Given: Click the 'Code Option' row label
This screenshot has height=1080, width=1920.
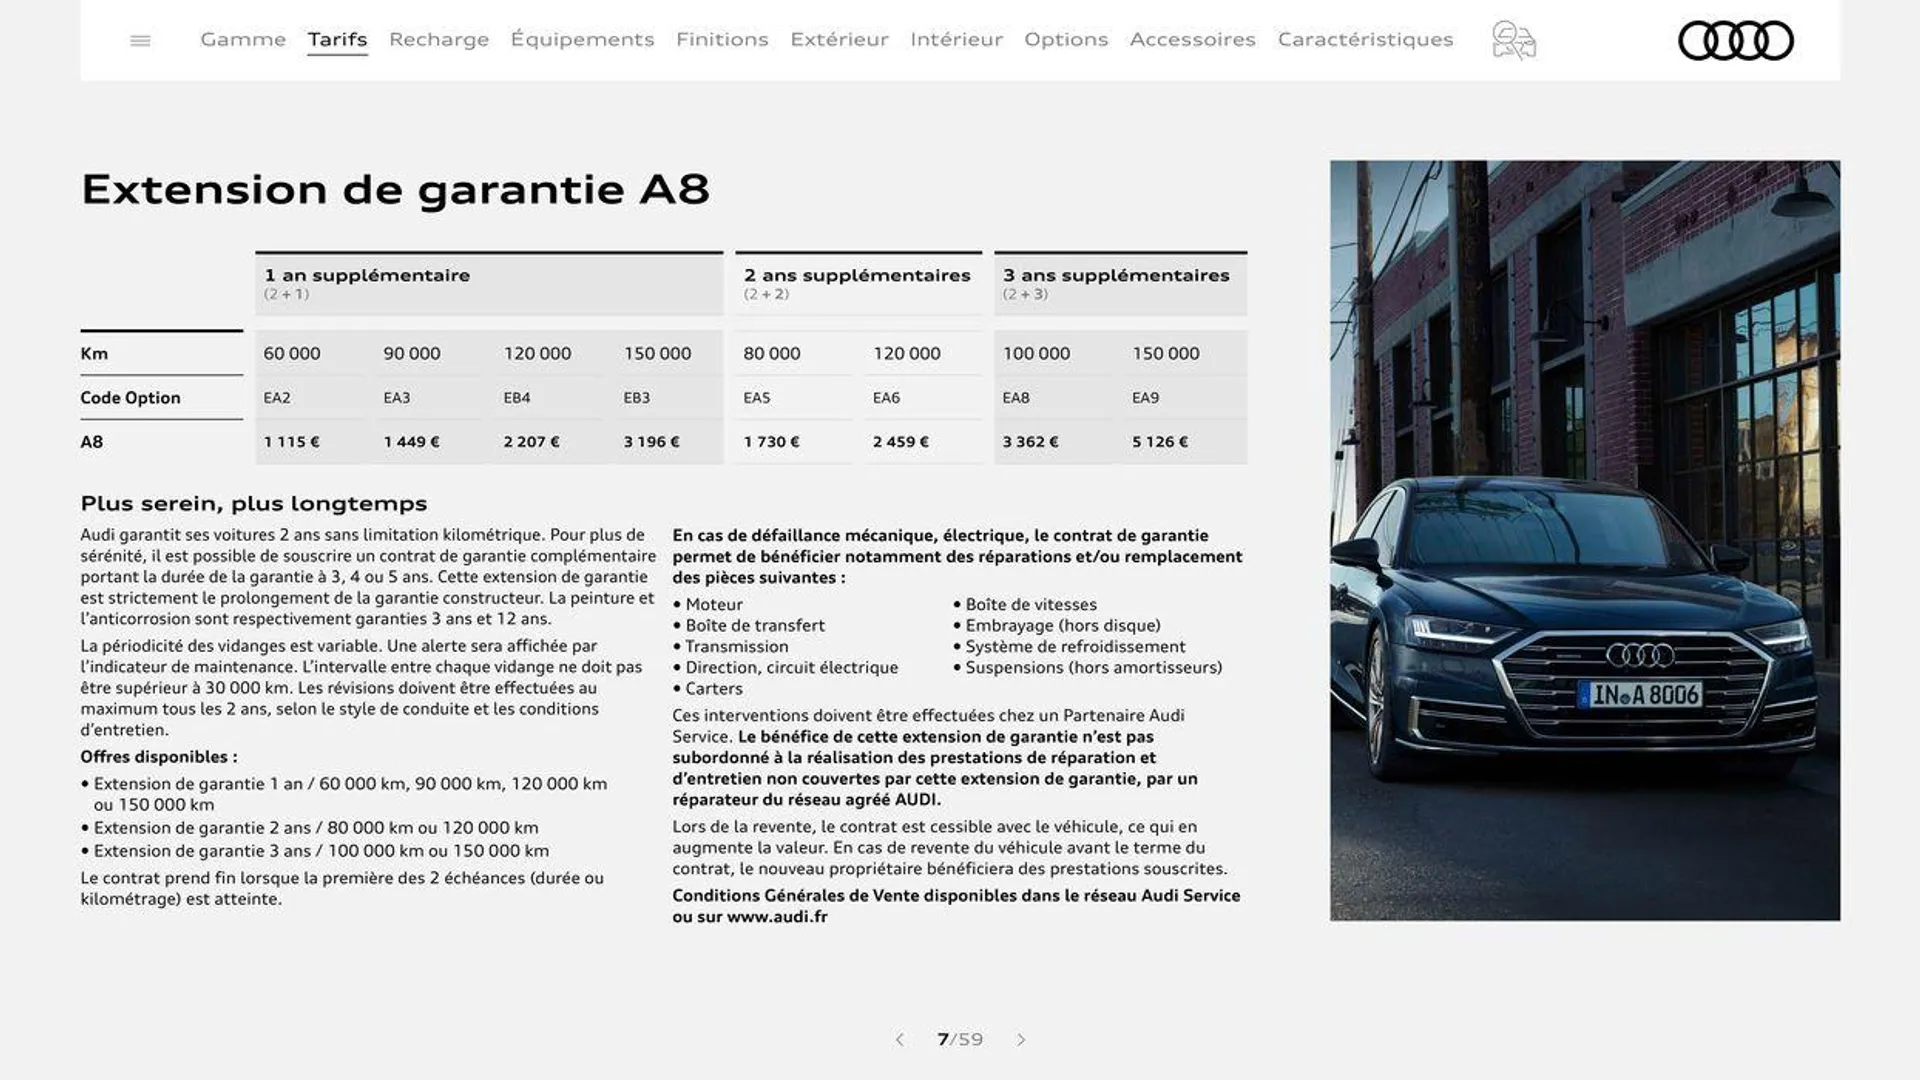Looking at the screenshot, I should tap(130, 398).
